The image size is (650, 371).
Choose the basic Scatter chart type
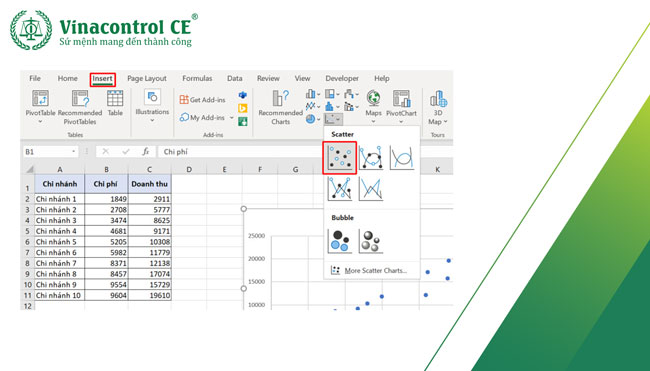click(x=340, y=158)
